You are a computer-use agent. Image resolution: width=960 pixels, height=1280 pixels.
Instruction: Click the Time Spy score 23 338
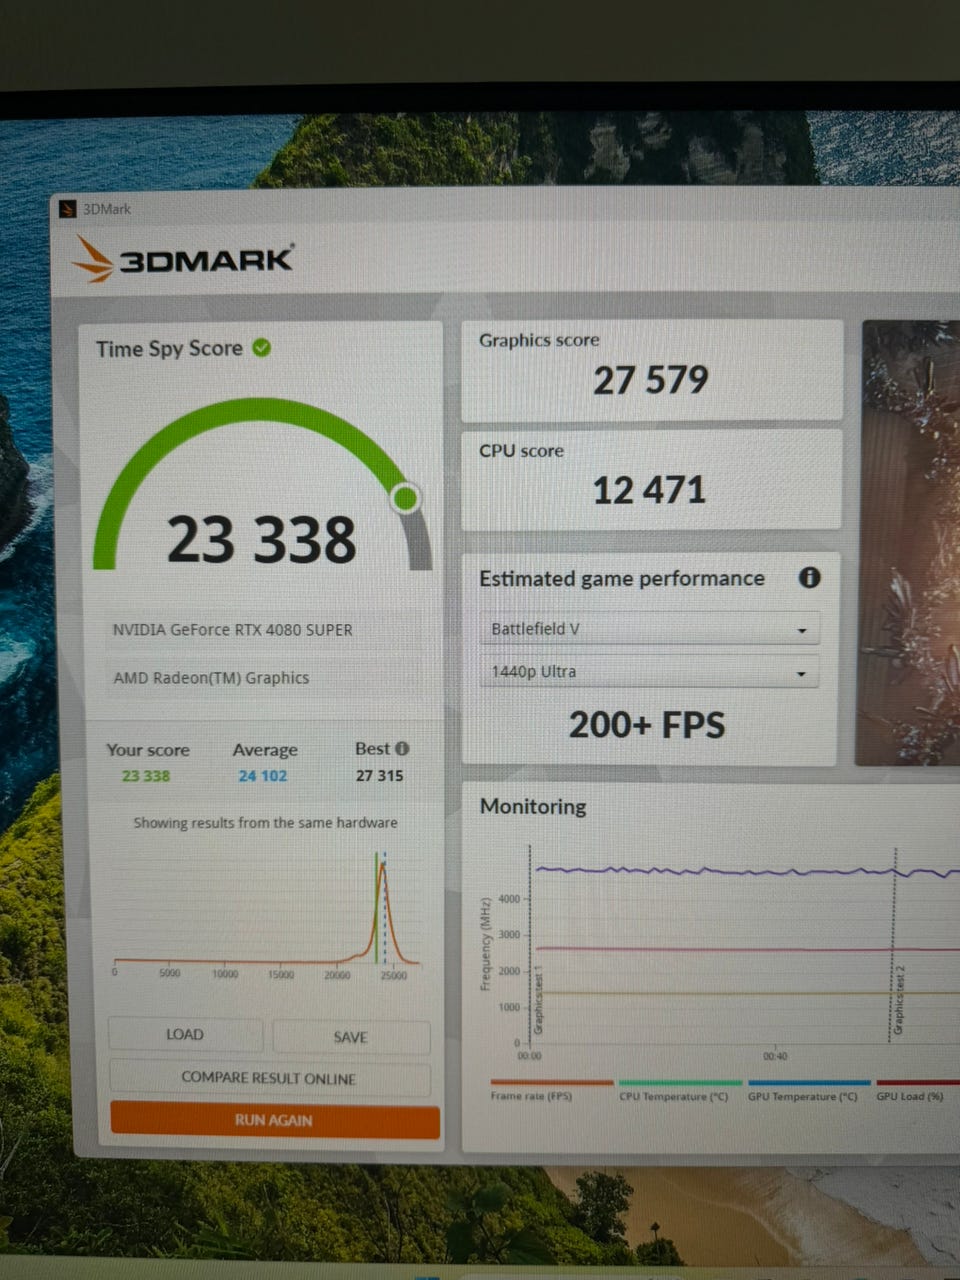[x=261, y=540]
